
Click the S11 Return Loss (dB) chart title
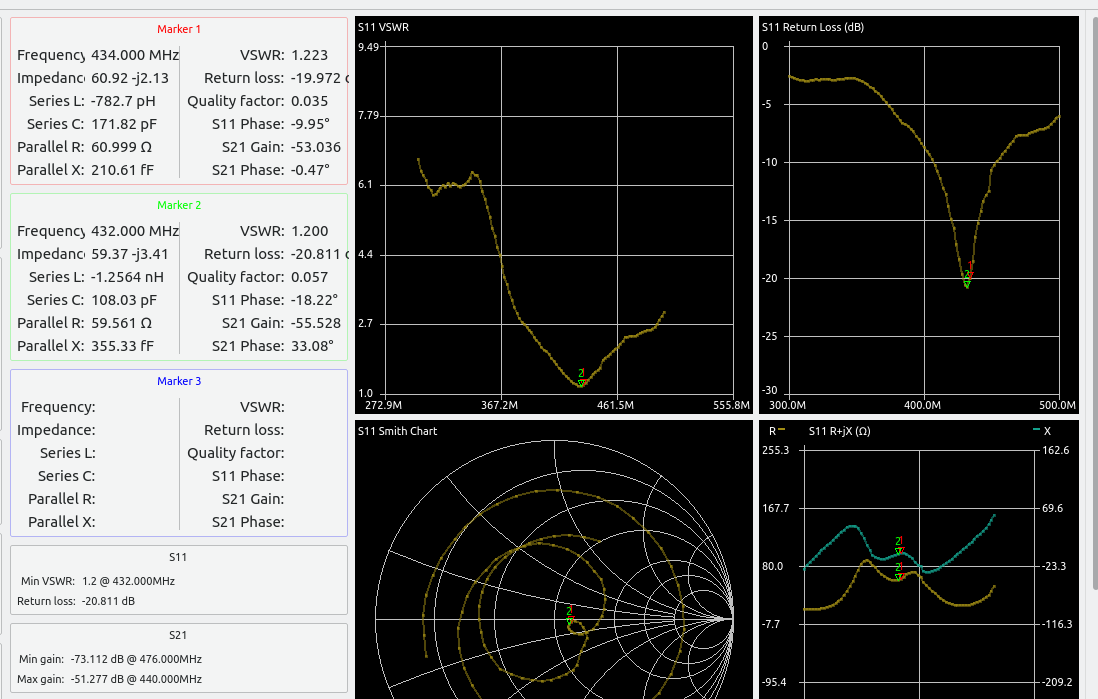click(x=812, y=27)
